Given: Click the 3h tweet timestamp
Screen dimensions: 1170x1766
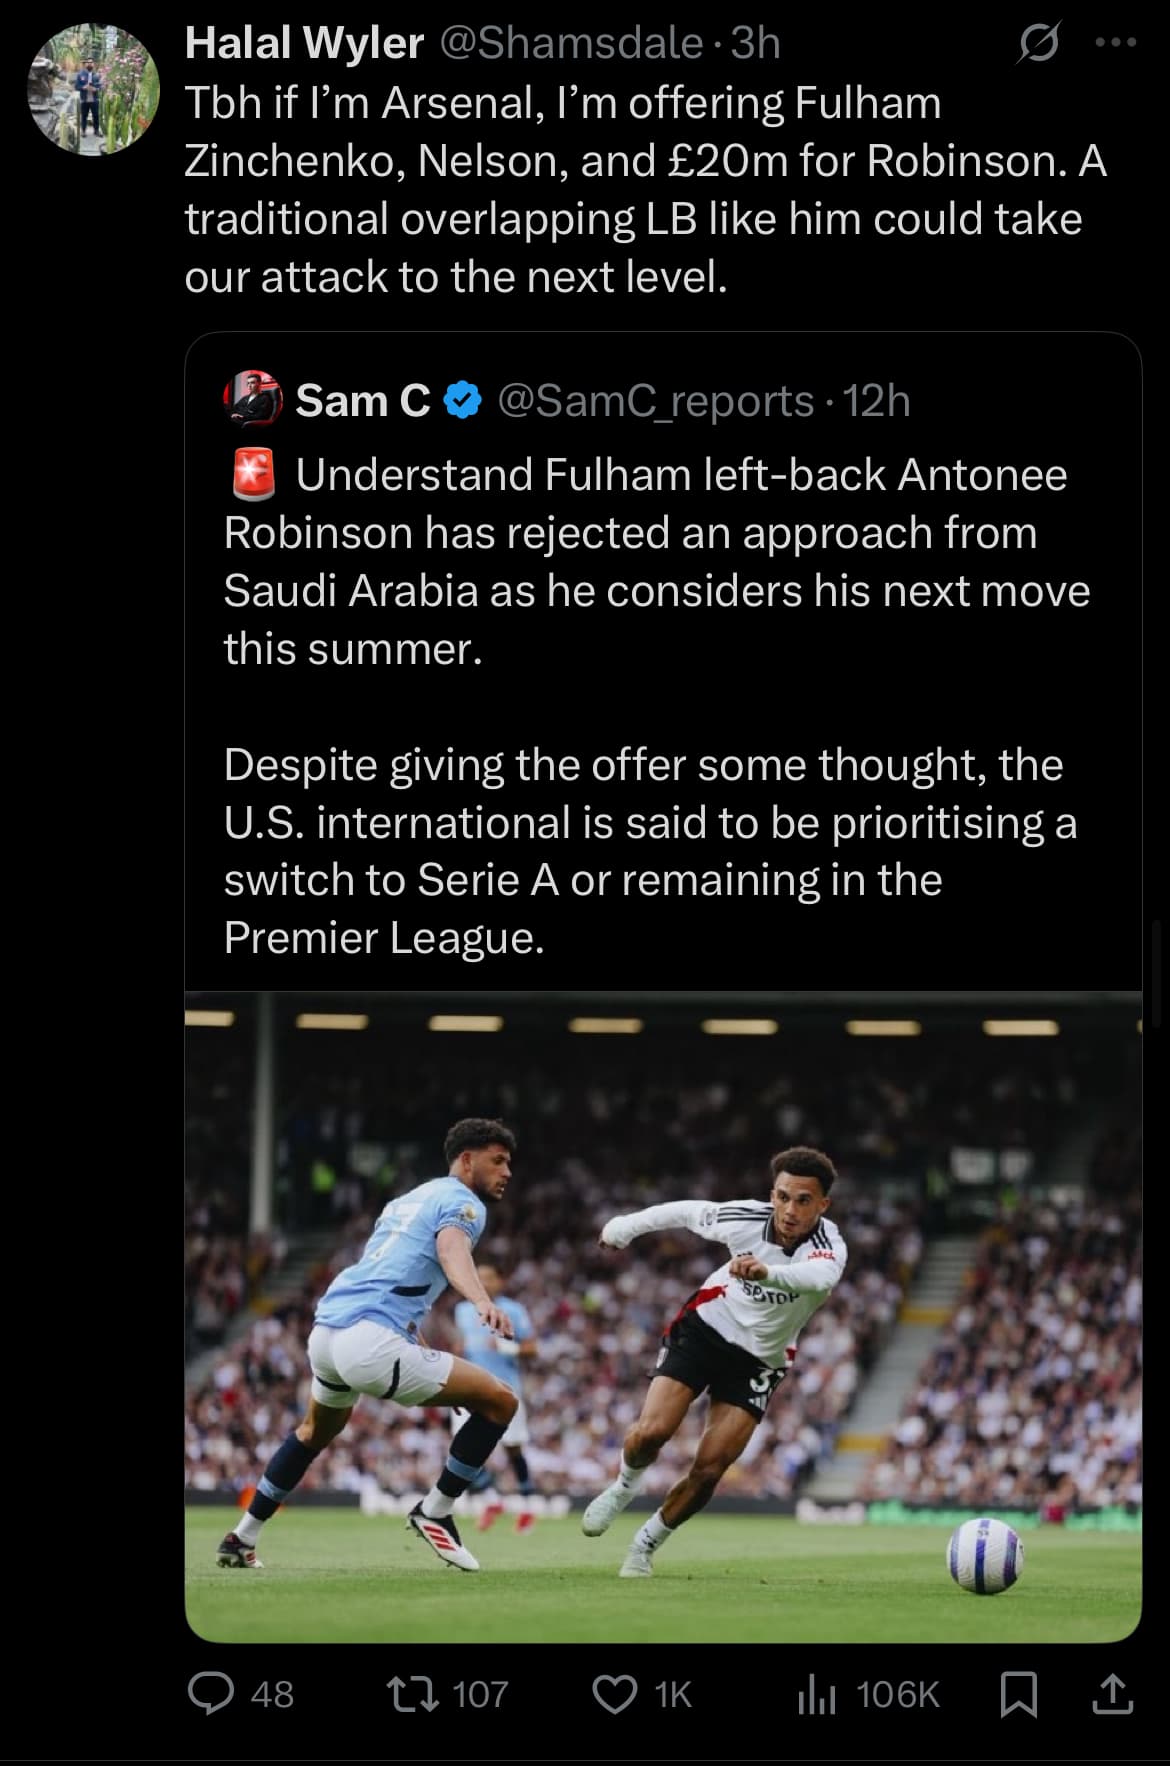Looking at the screenshot, I should point(755,43).
